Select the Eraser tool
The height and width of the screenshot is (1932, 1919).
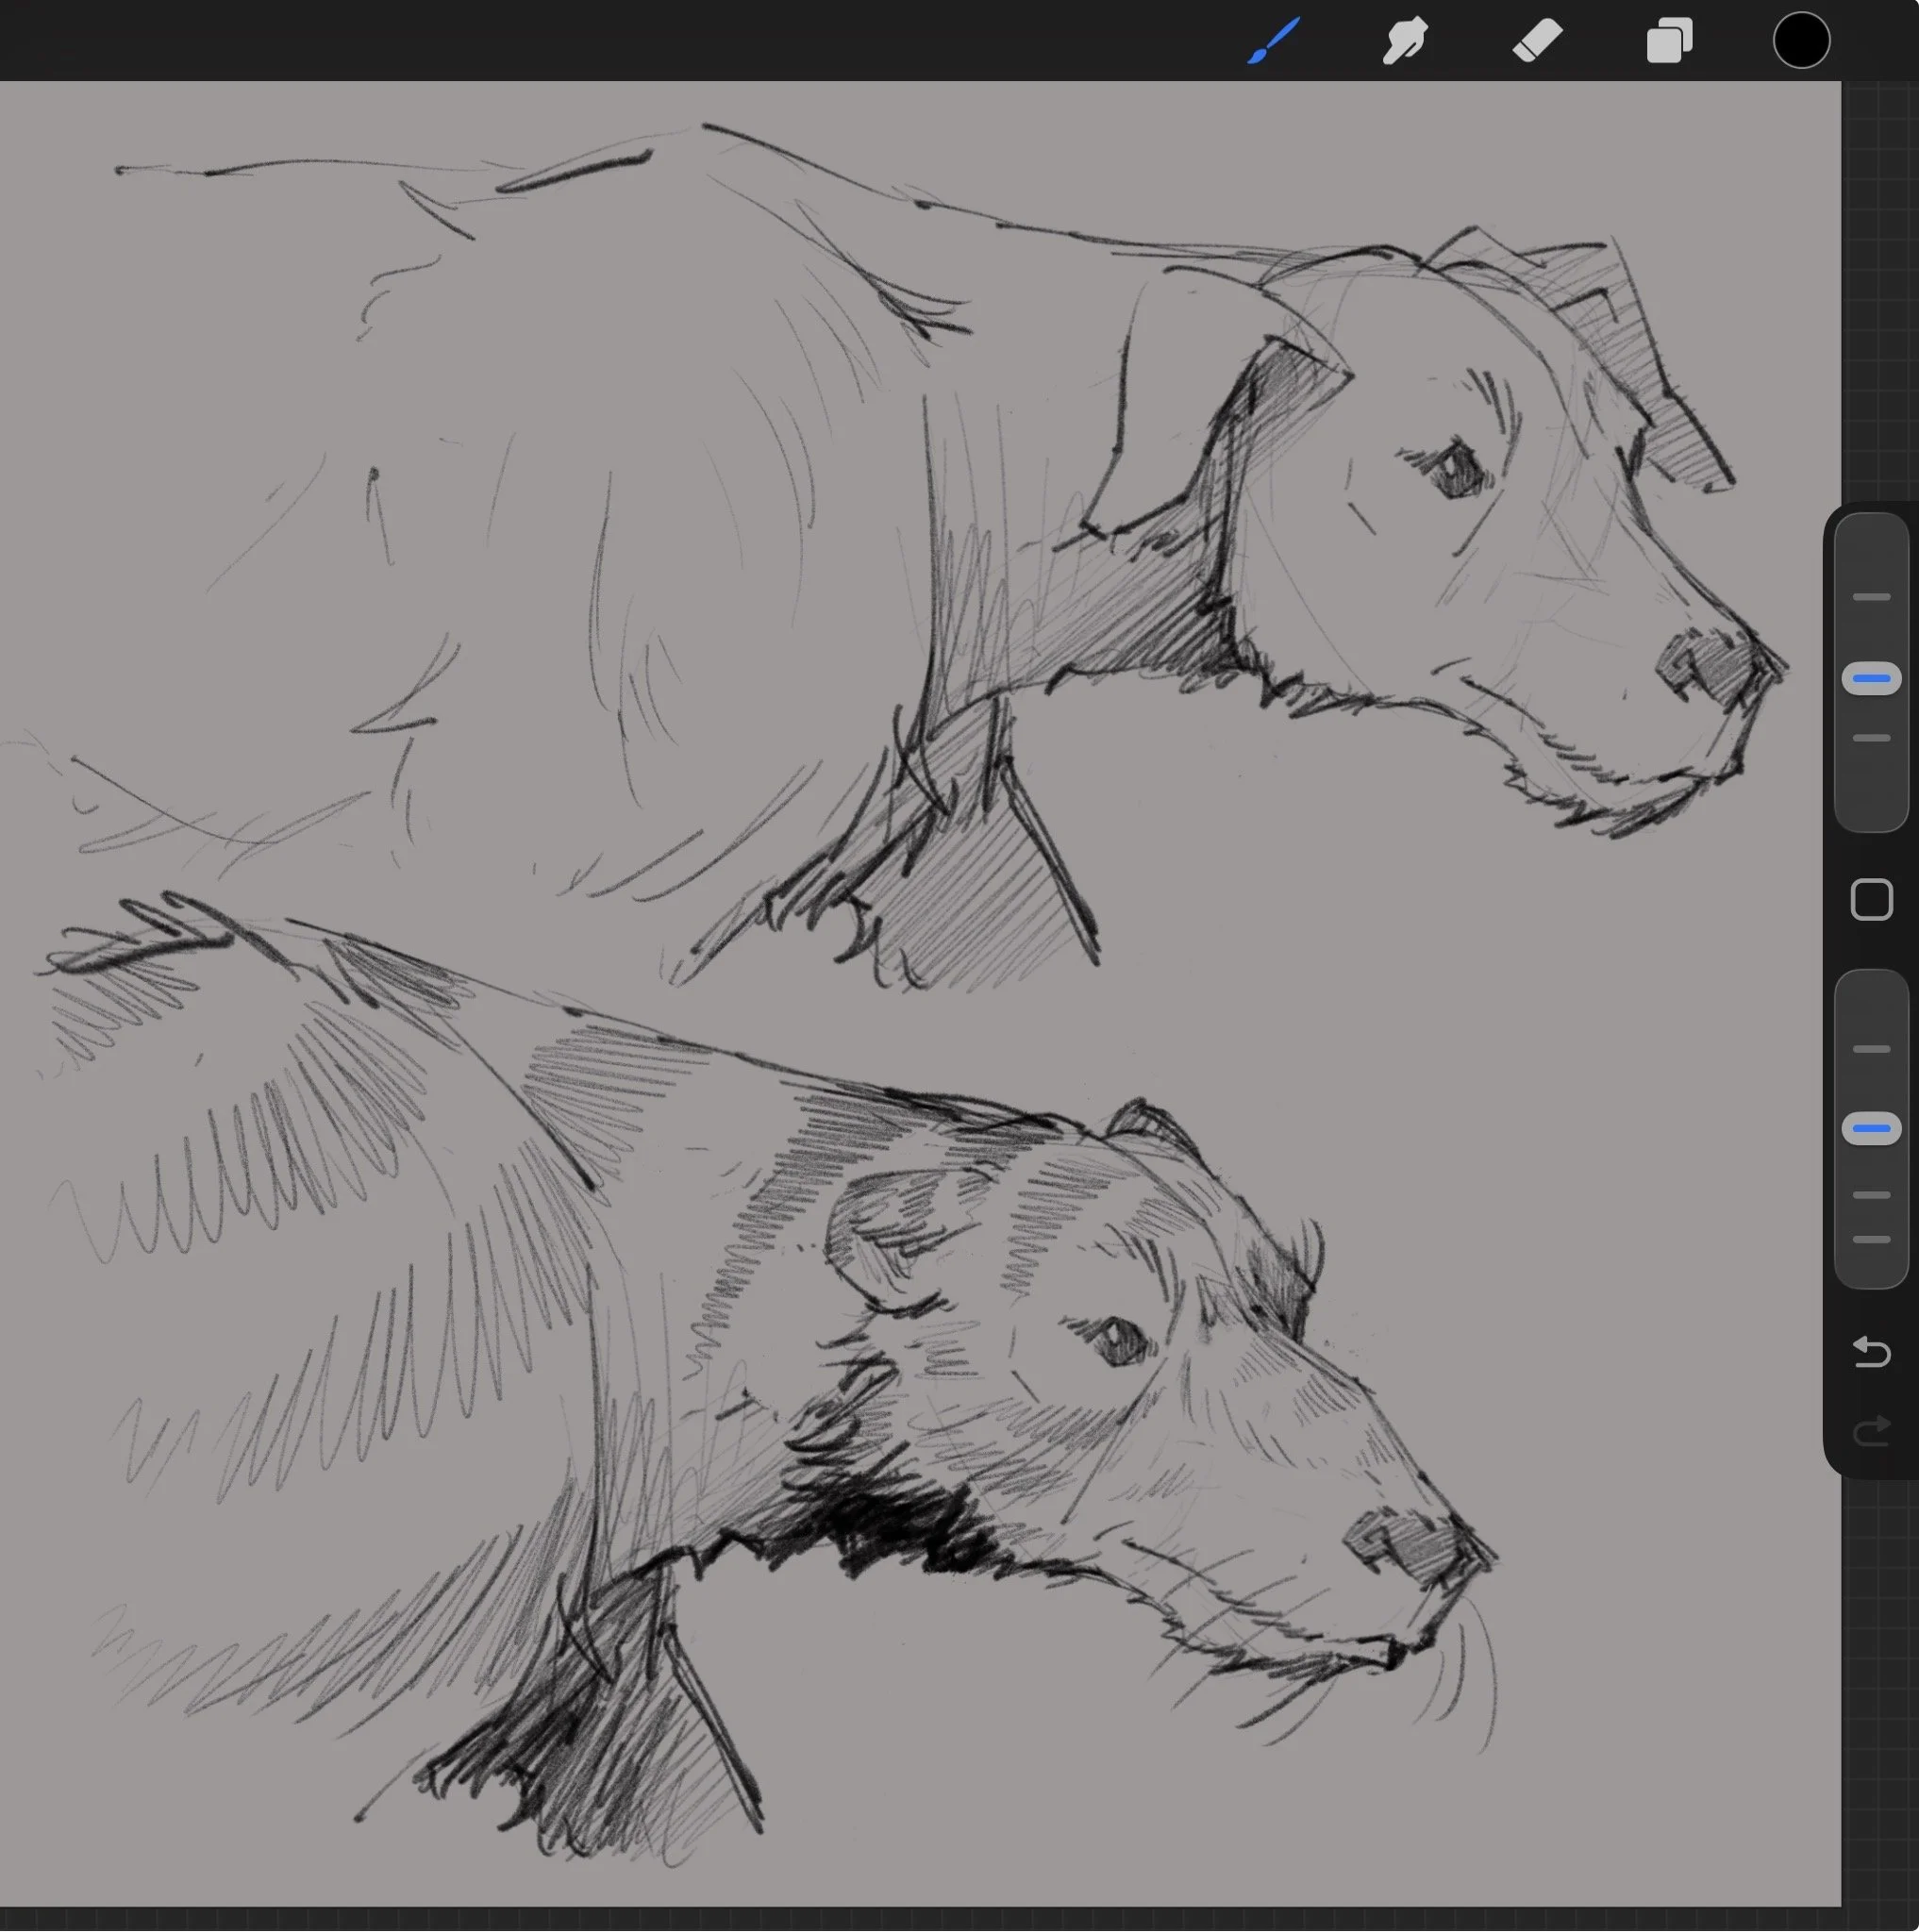1537,41
